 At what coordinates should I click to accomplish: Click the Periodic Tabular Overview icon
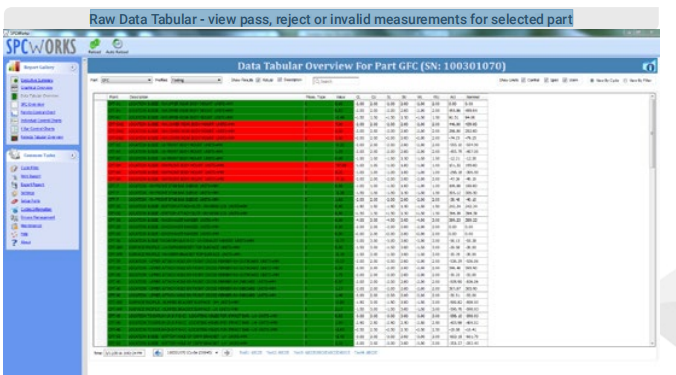tap(15, 137)
